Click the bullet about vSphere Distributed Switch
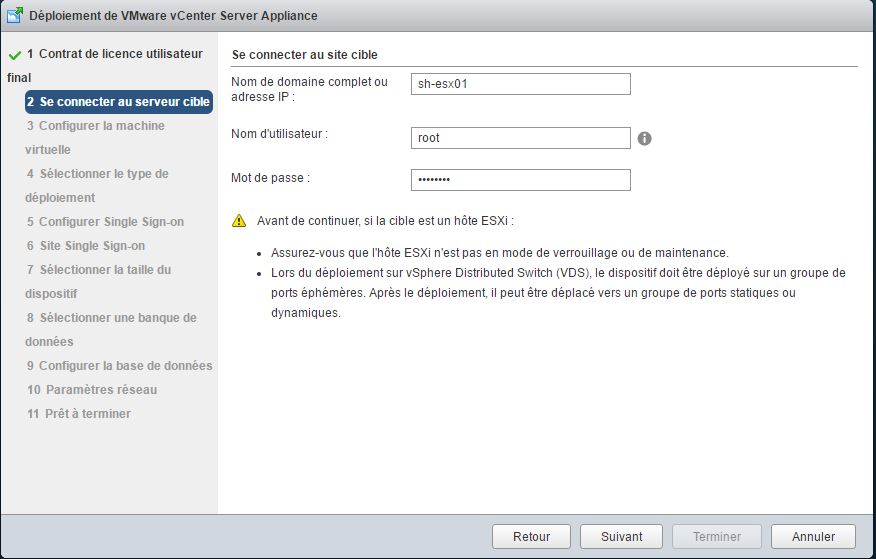This screenshot has width=876, height=559. pos(558,293)
